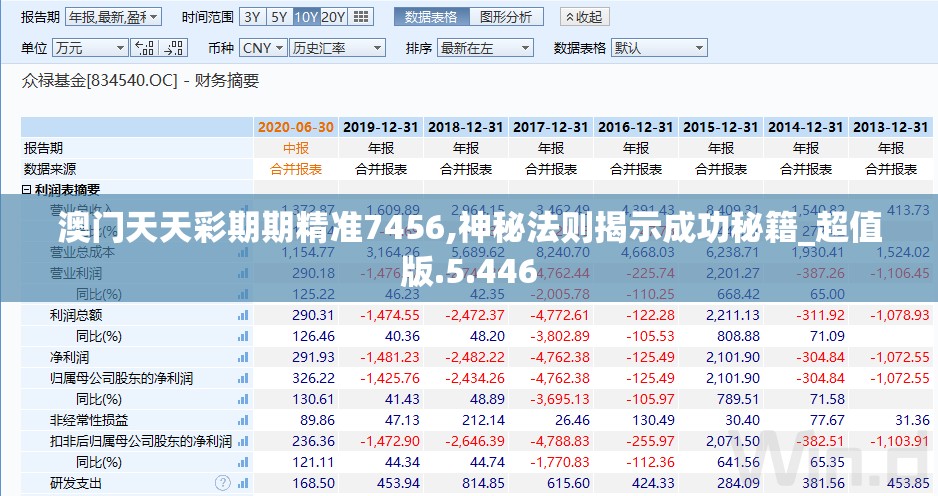Open chart icon in 同比 row showing 126.46
Viewport: 938px width, 496px height.
(243, 336)
